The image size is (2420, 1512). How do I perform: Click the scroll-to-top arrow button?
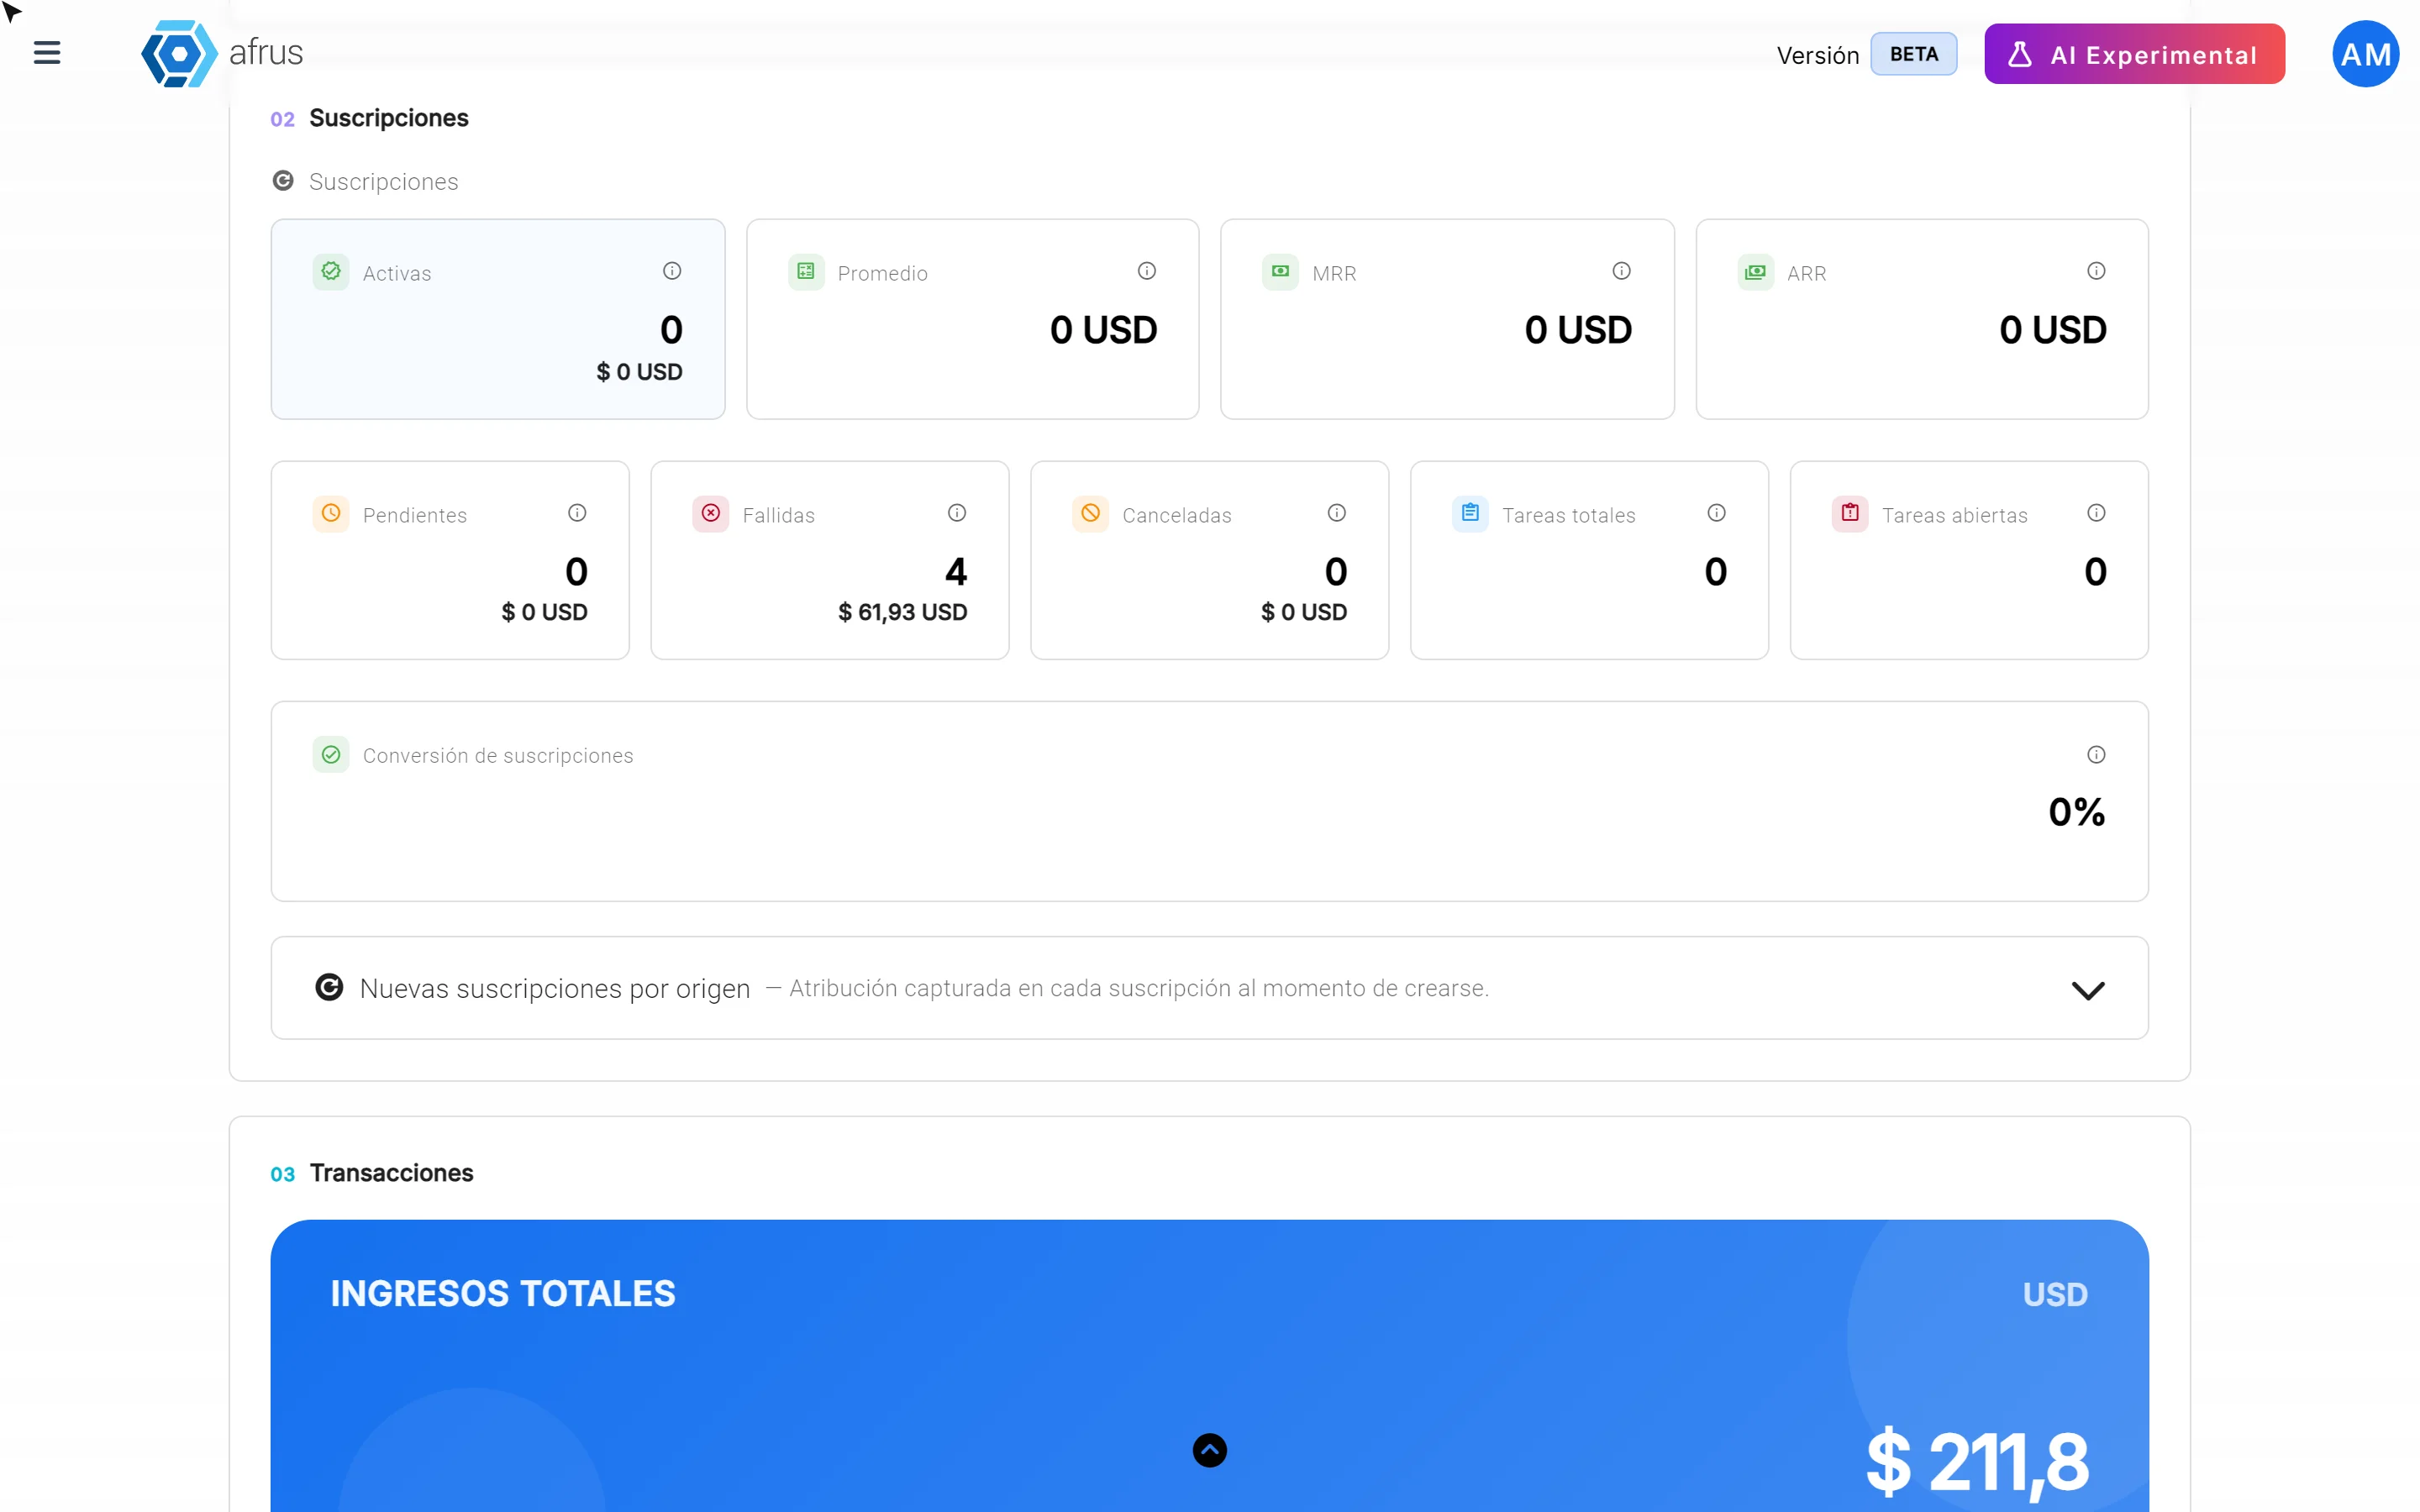pos(1209,1450)
